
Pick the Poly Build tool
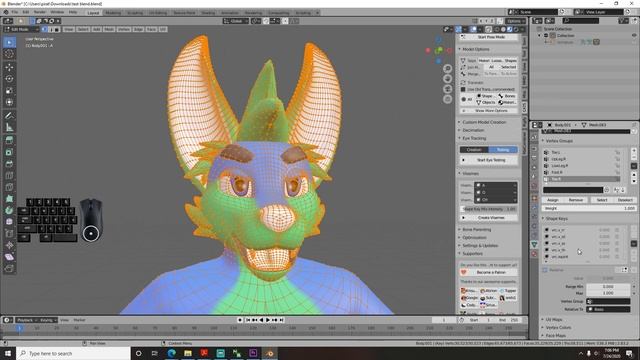[9, 199]
